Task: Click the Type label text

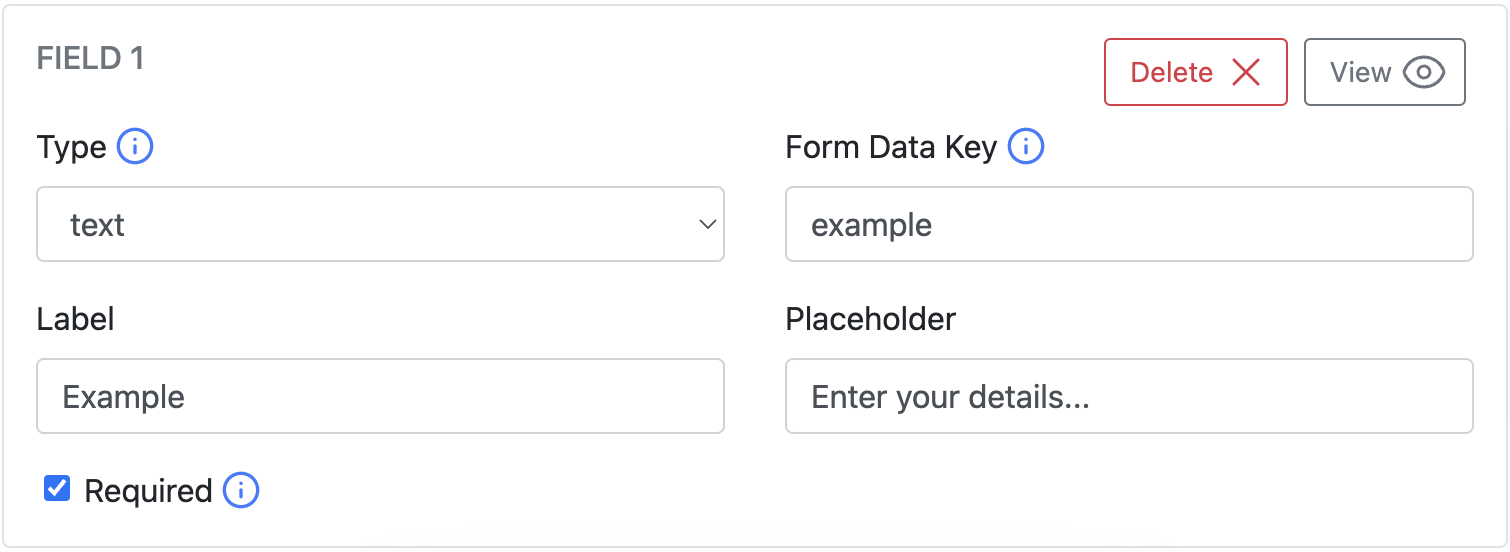Action: [71, 148]
